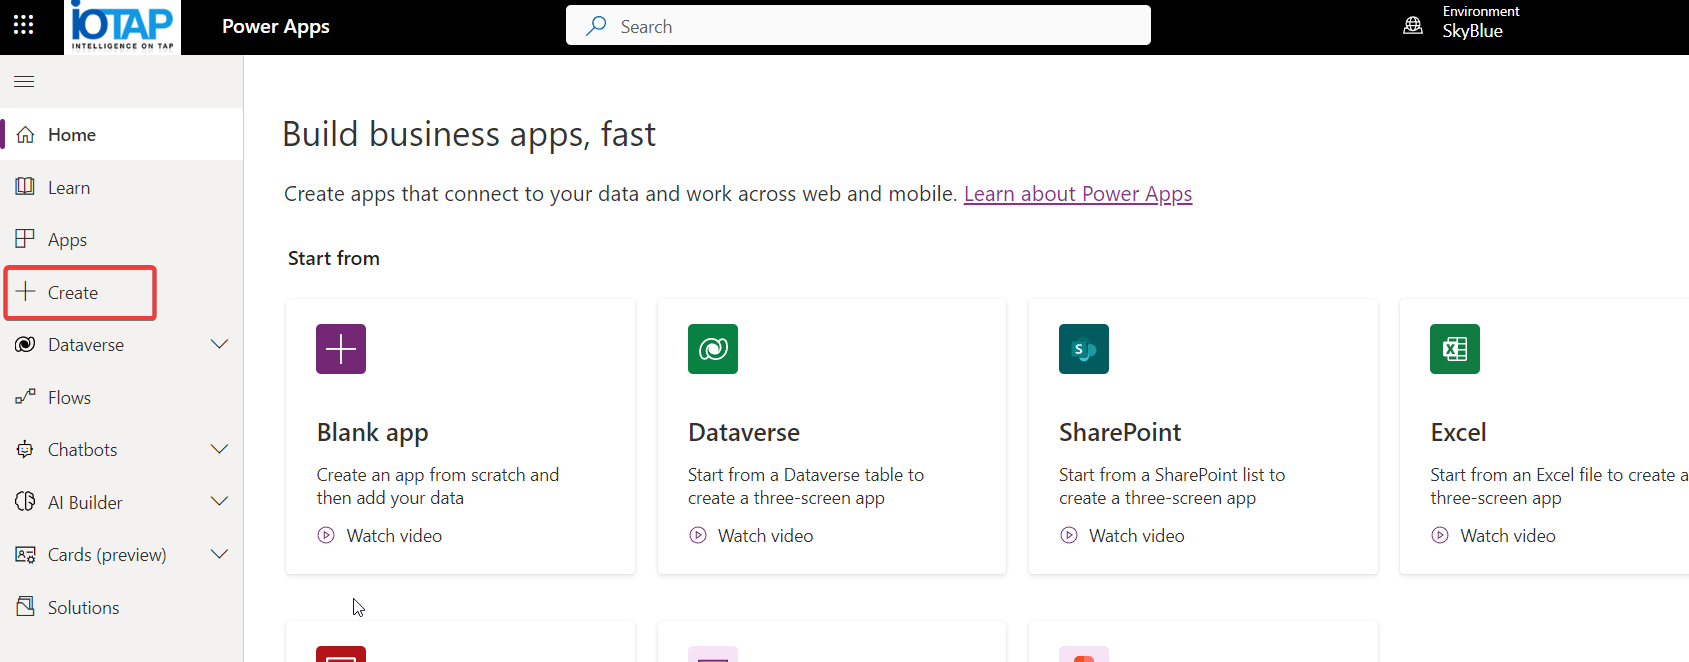Click the purple Blank app plus tile icon
This screenshot has height=662, width=1689.
tap(341, 349)
